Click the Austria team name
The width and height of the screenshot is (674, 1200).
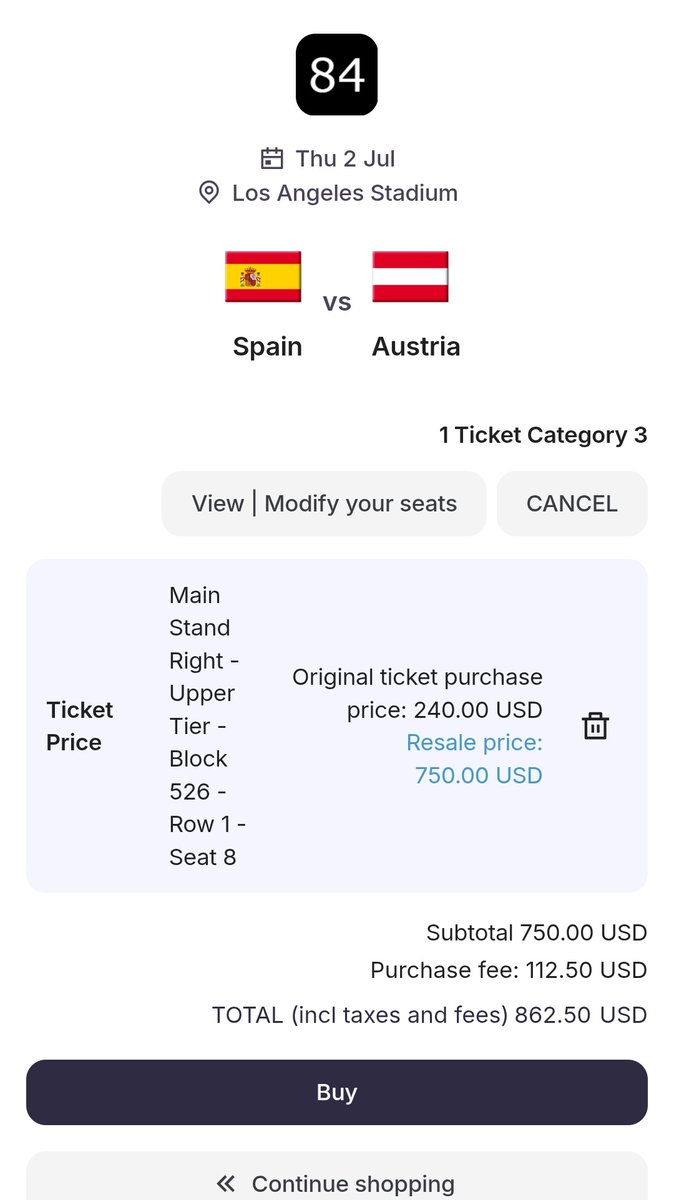coord(416,347)
